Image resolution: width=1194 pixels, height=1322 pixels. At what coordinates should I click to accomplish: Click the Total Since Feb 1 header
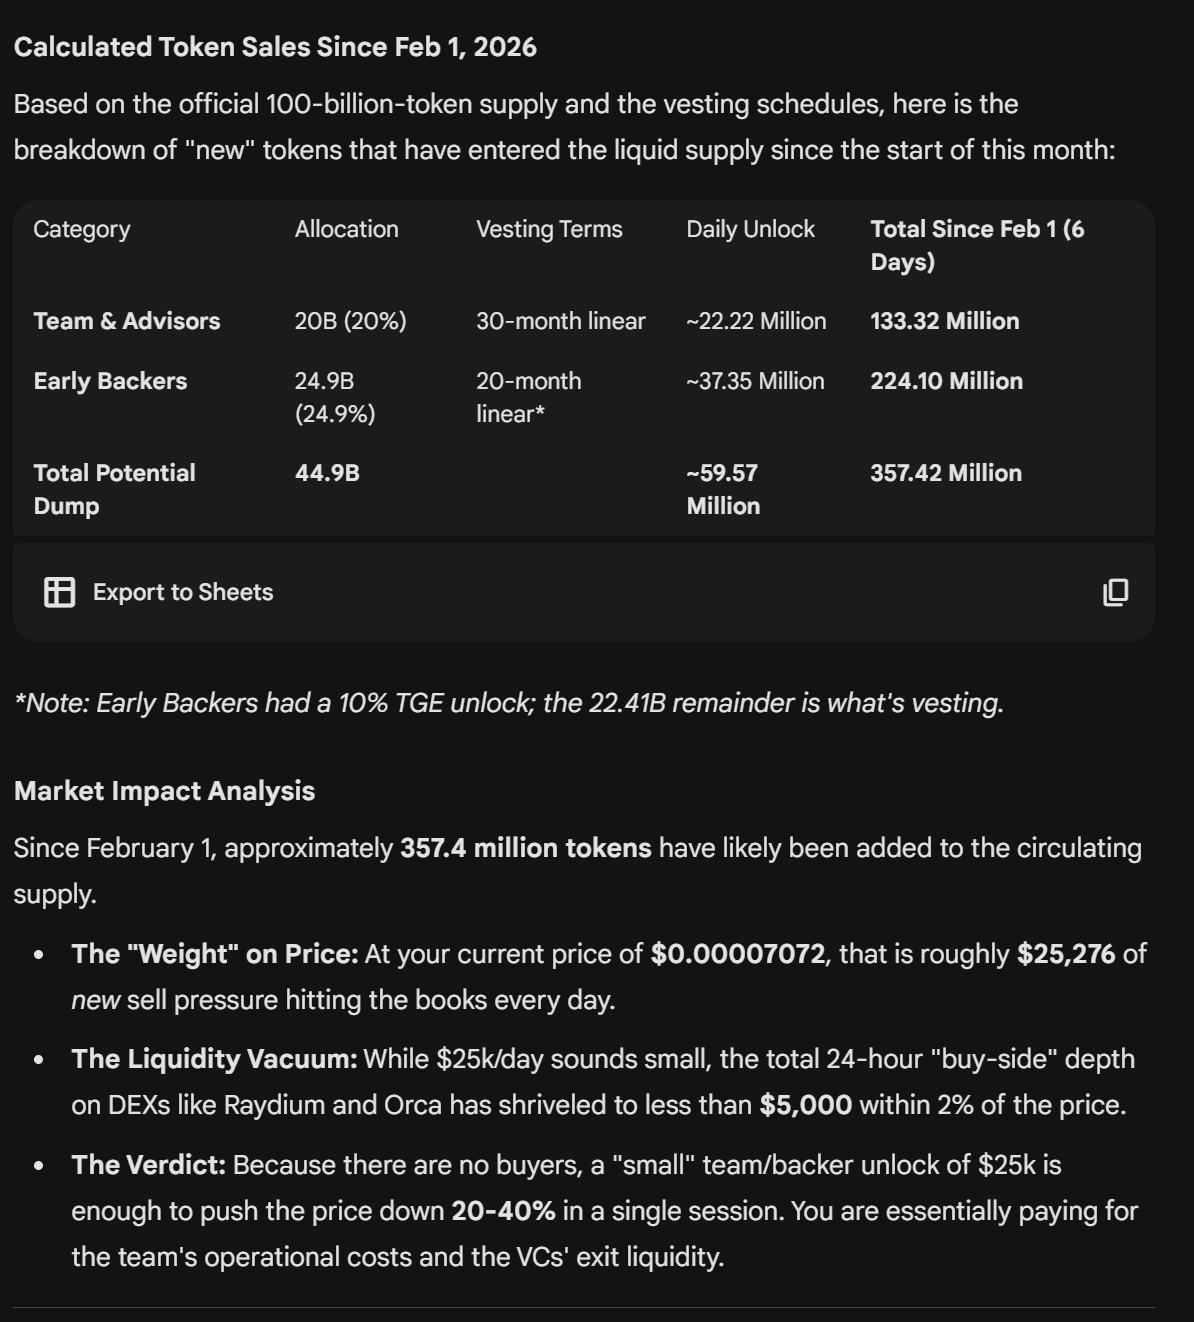point(976,245)
